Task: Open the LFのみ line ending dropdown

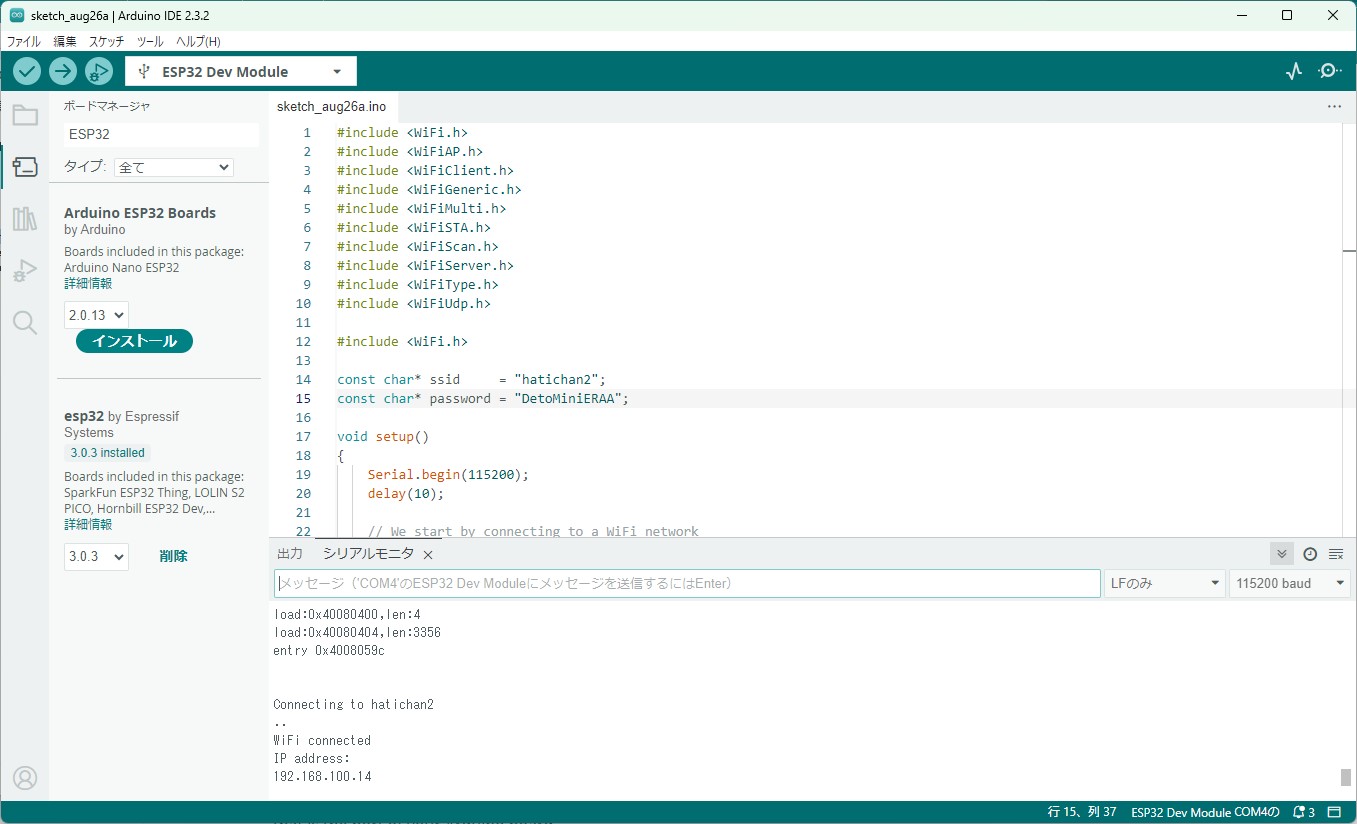Action: pos(1165,583)
